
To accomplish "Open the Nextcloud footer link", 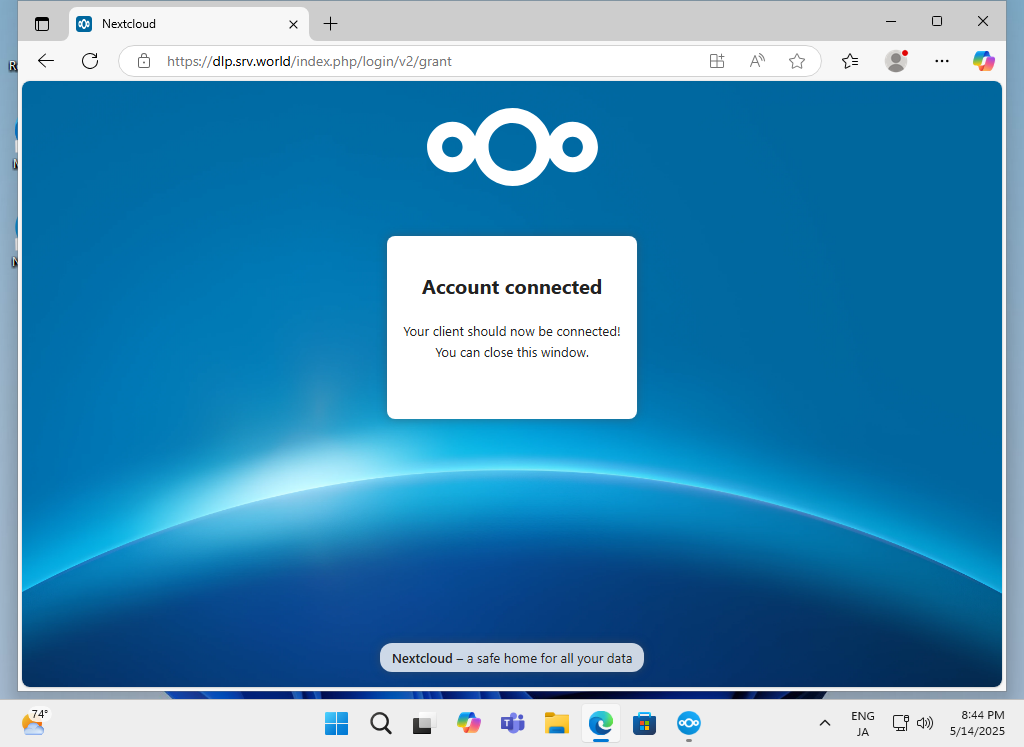I will coord(422,658).
